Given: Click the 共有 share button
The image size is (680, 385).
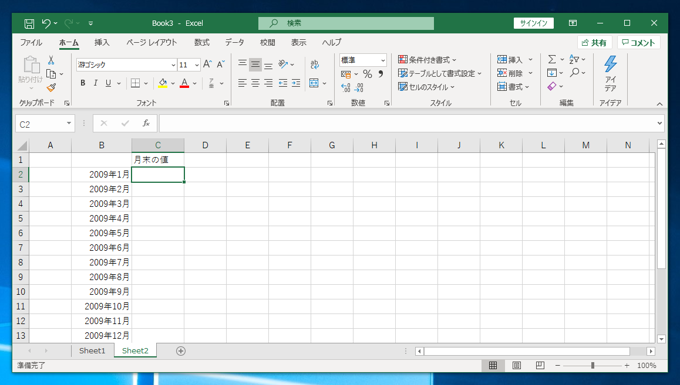Looking at the screenshot, I should (594, 42).
